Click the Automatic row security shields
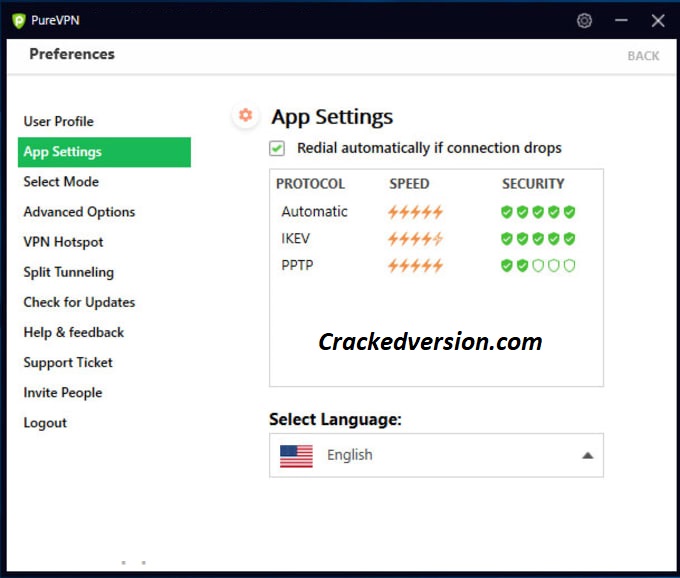This screenshot has height=578, width=680. tap(538, 212)
